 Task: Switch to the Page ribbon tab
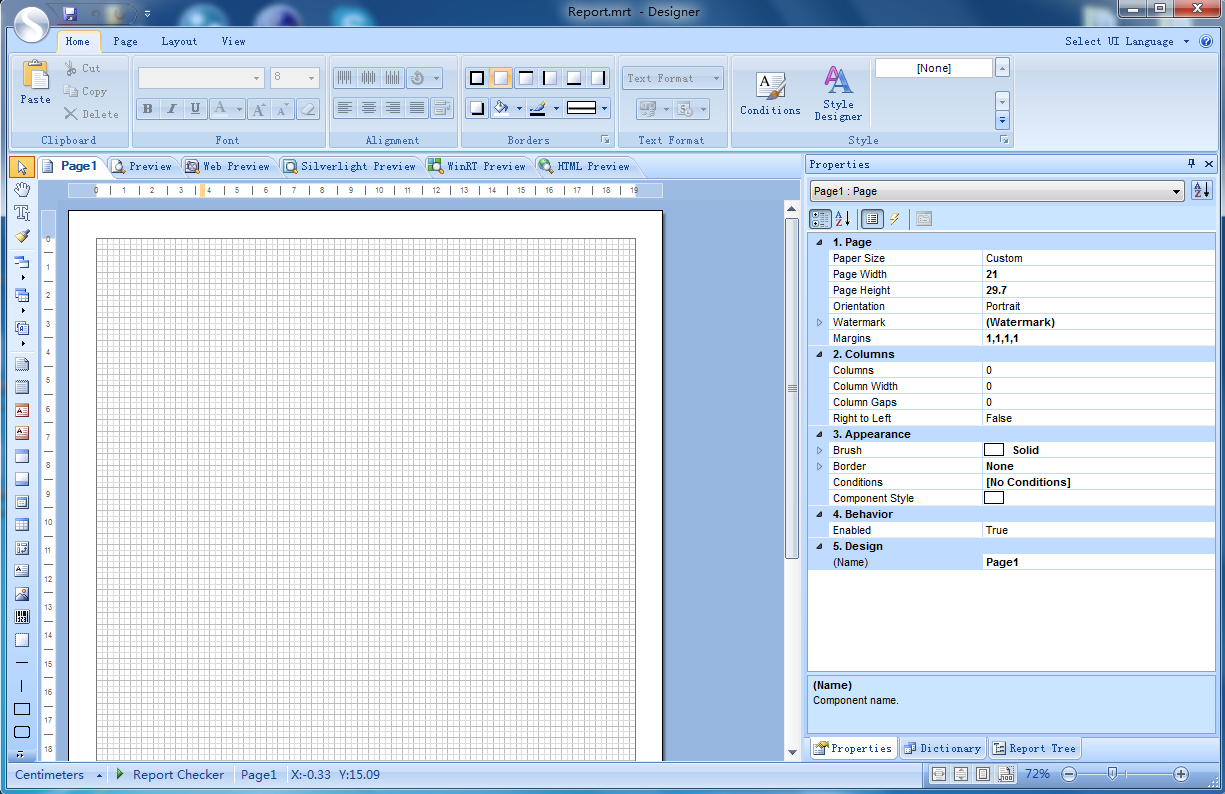tap(125, 41)
